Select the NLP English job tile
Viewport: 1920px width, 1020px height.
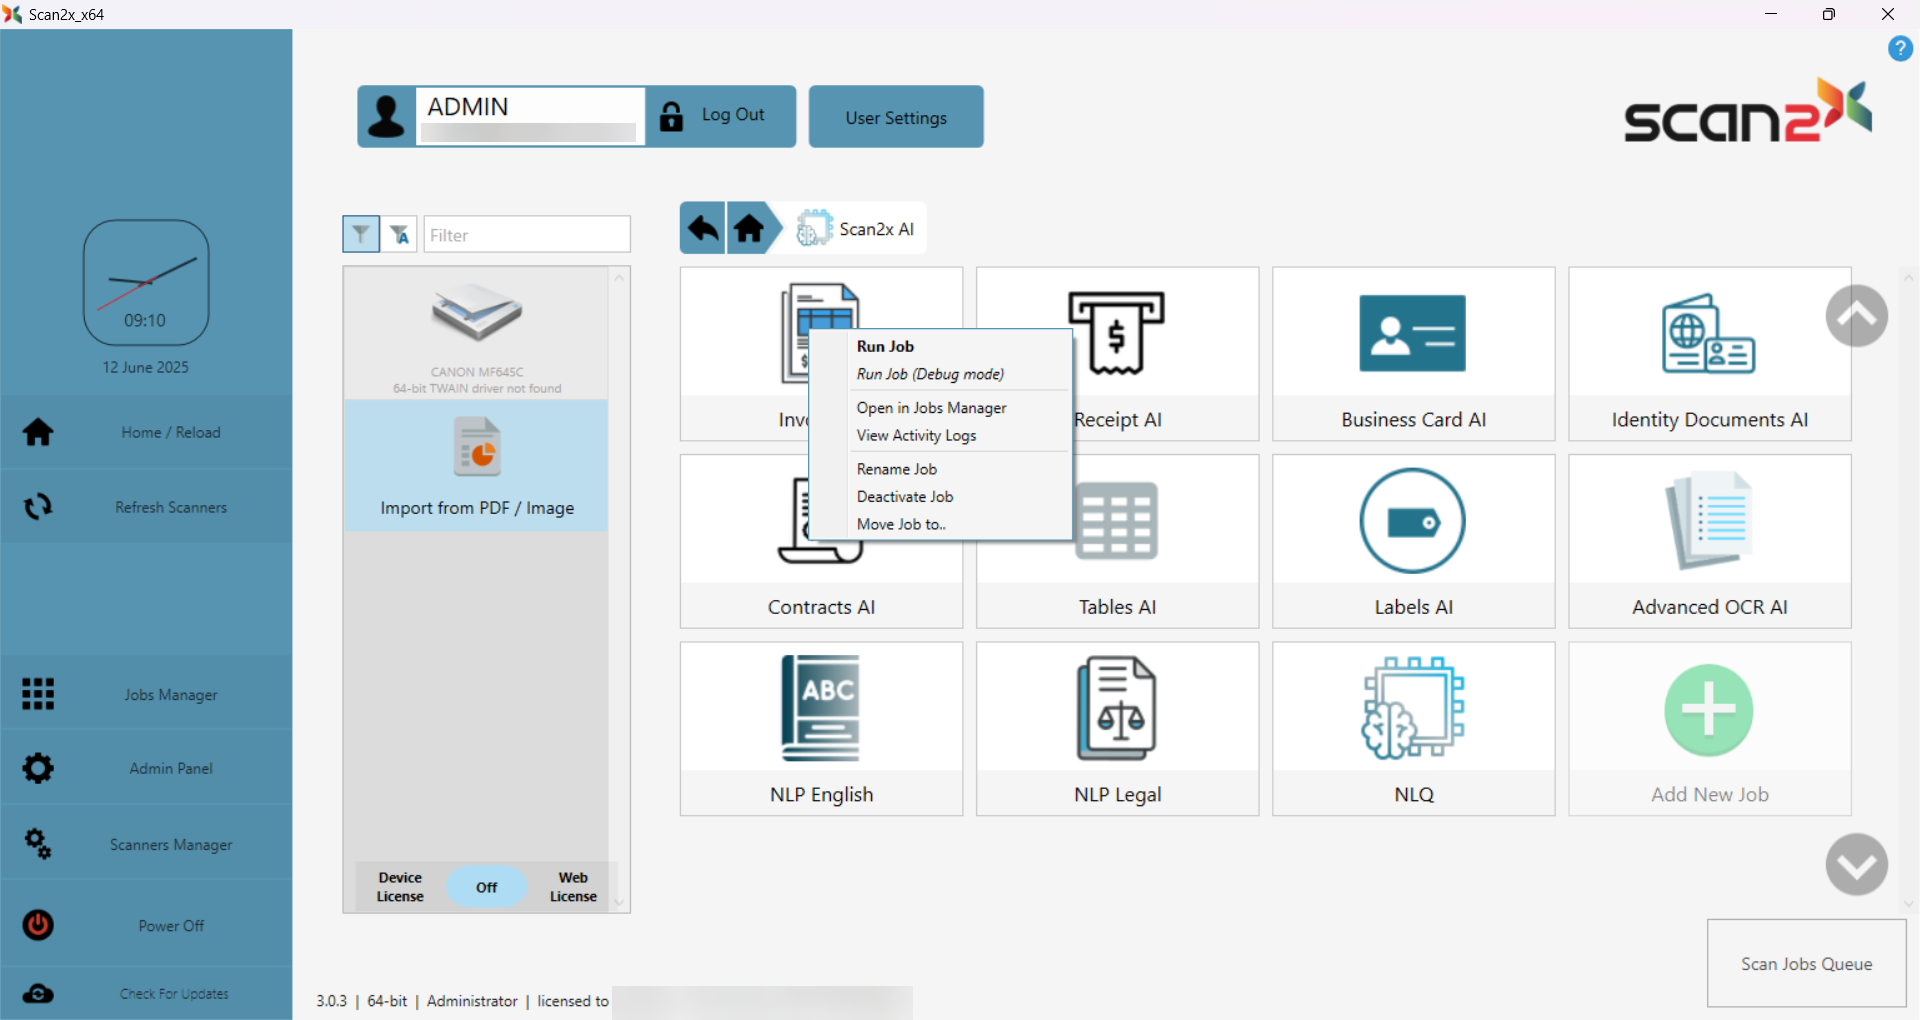[820, 728]
